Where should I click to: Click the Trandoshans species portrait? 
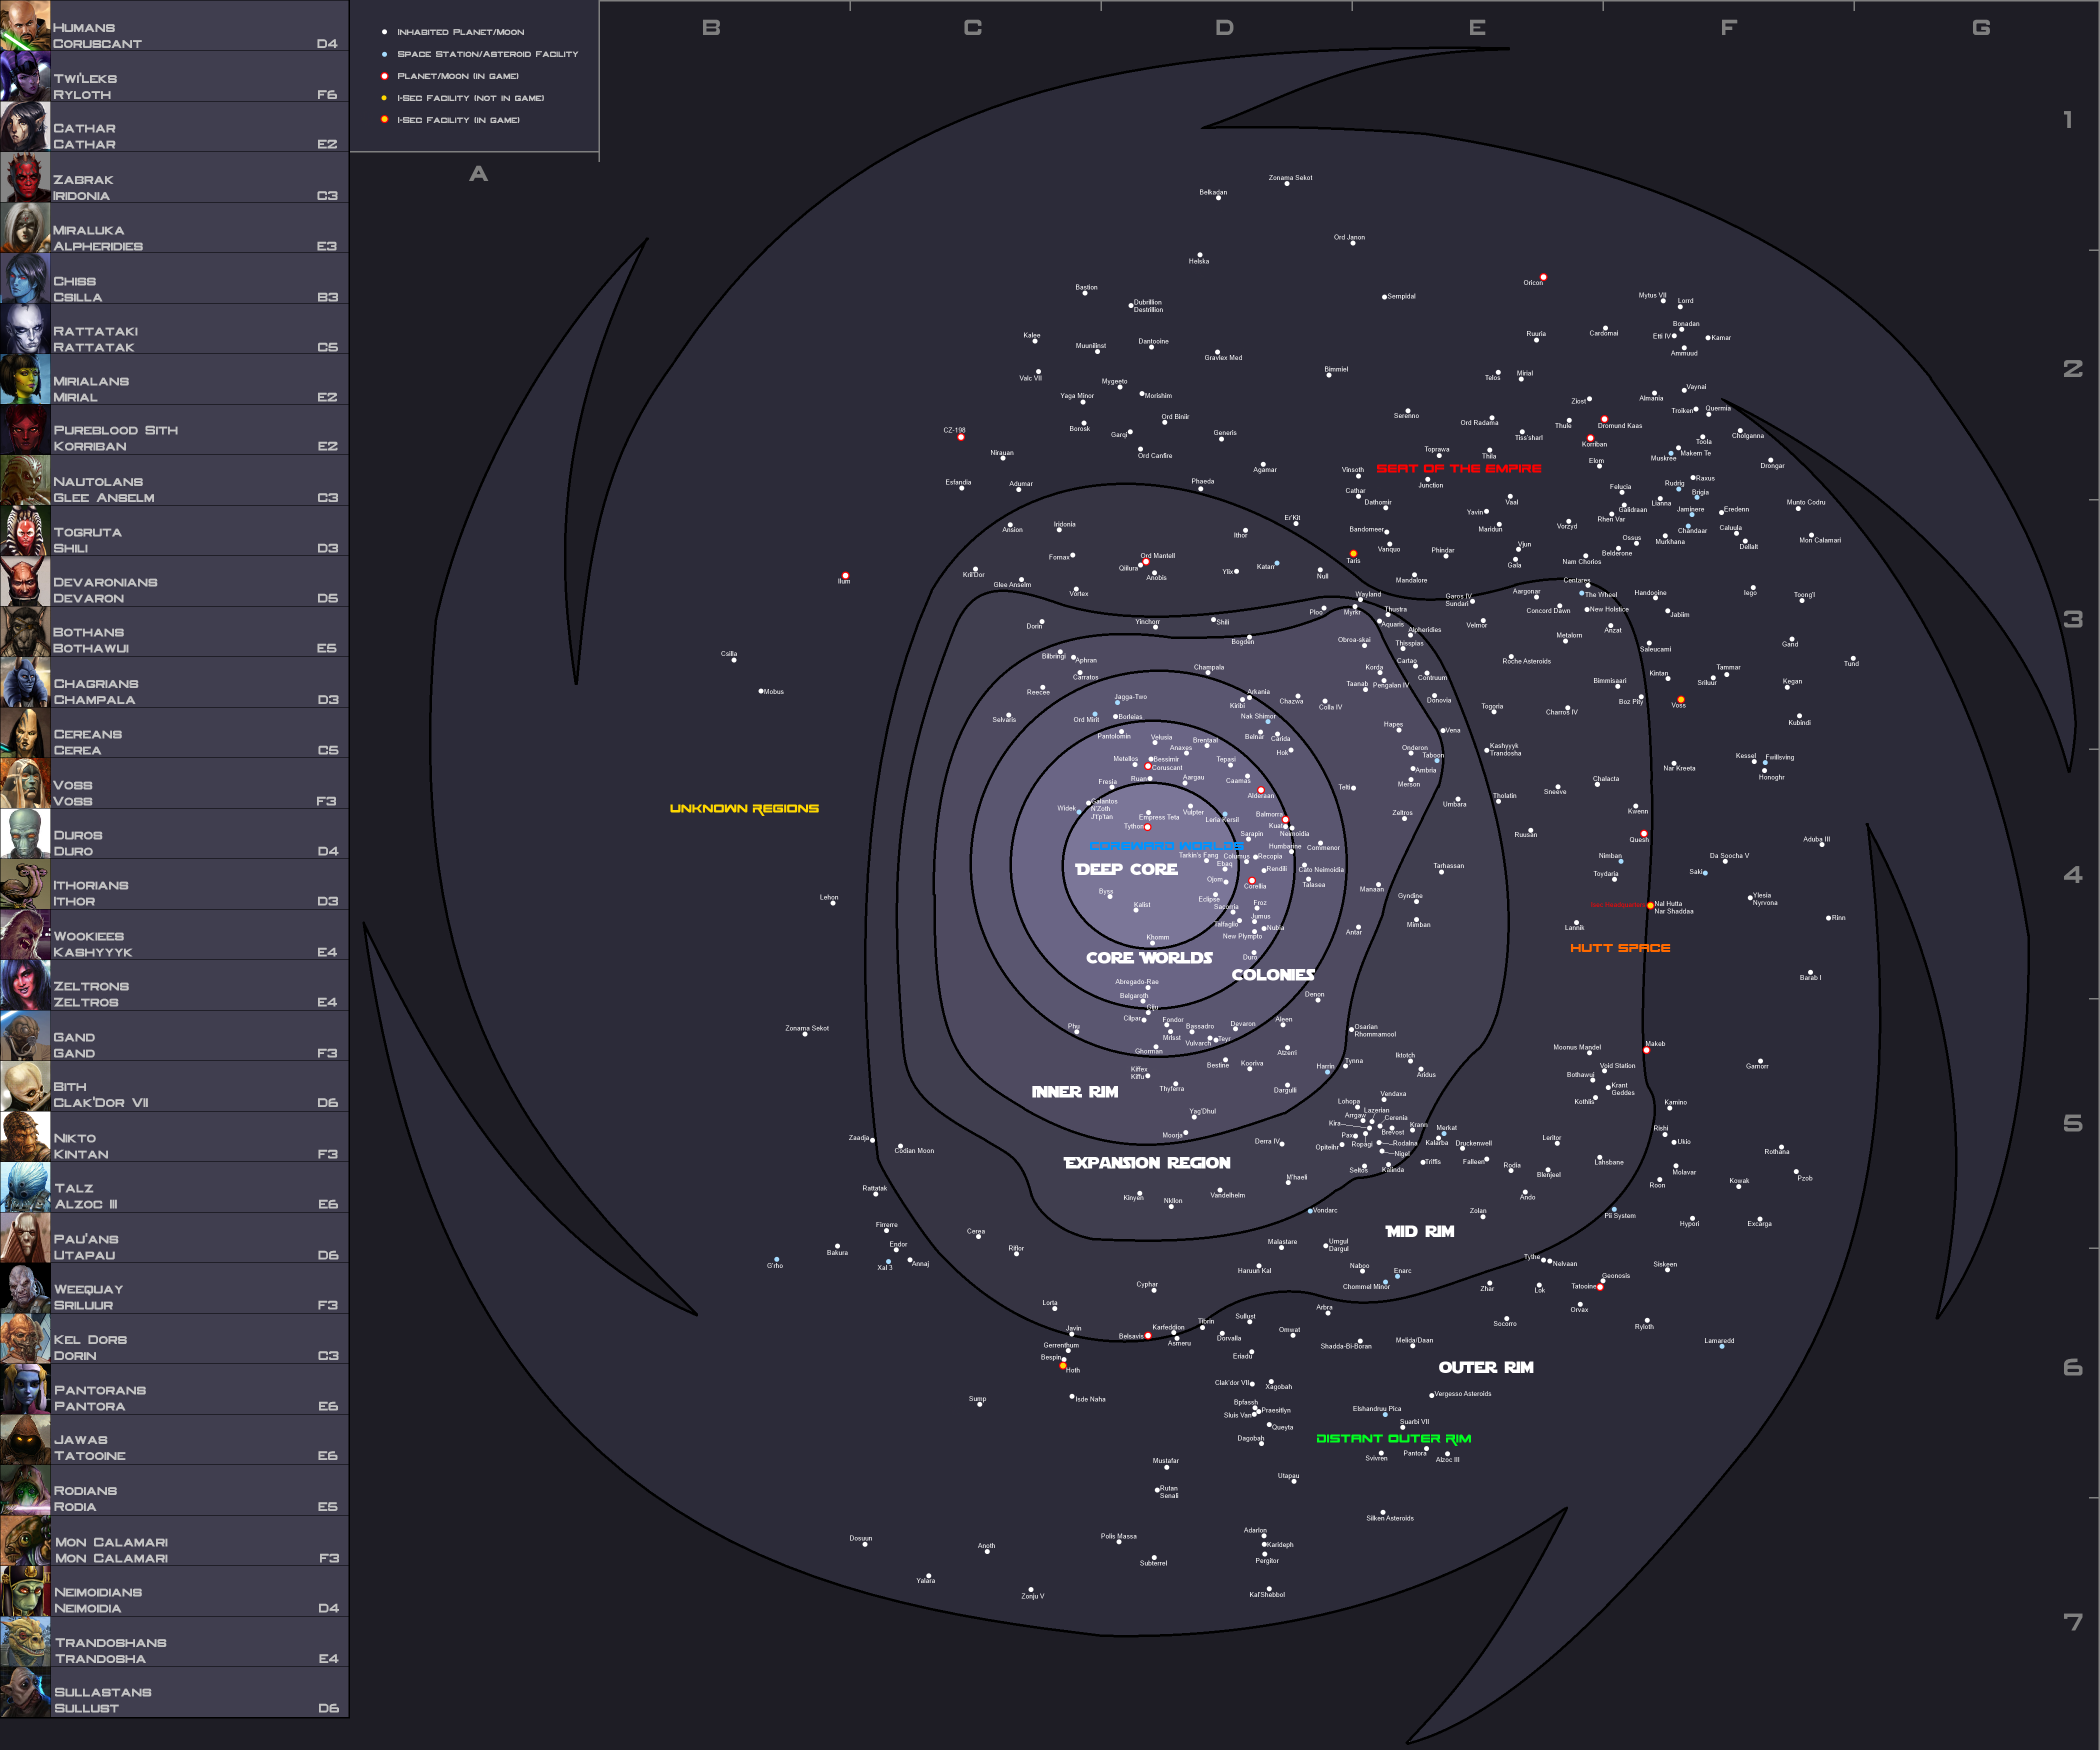(x=25, y=1641)
